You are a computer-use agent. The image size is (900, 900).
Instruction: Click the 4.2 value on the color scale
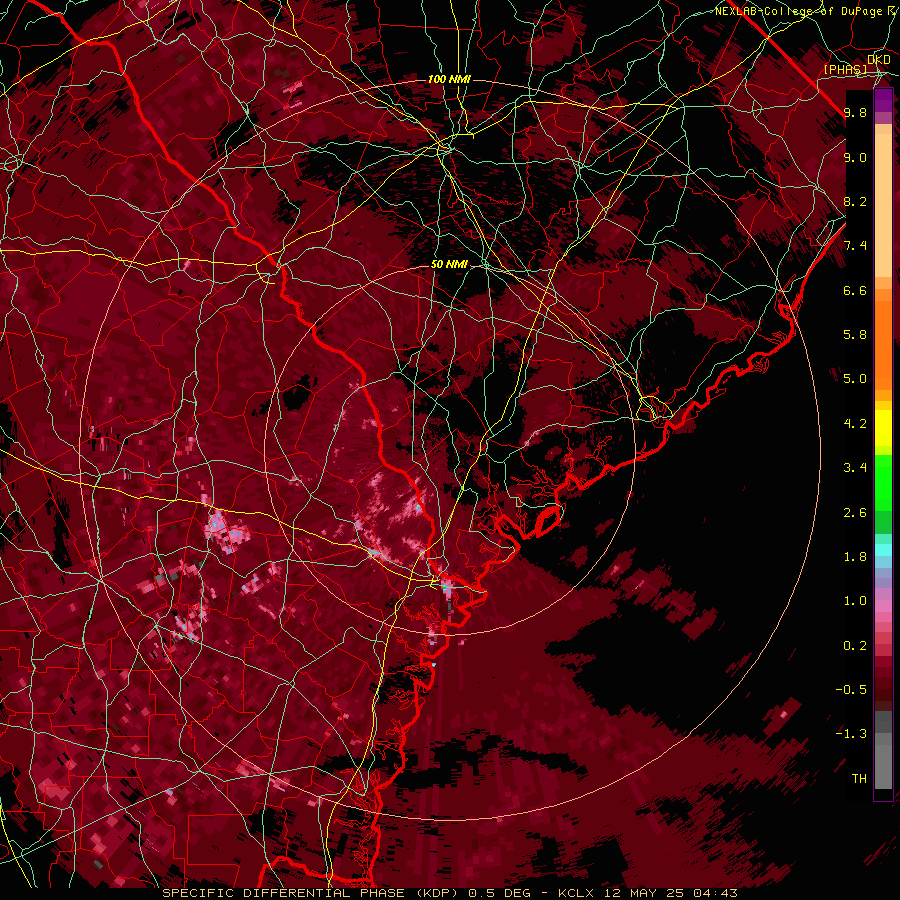pos(855,424)
